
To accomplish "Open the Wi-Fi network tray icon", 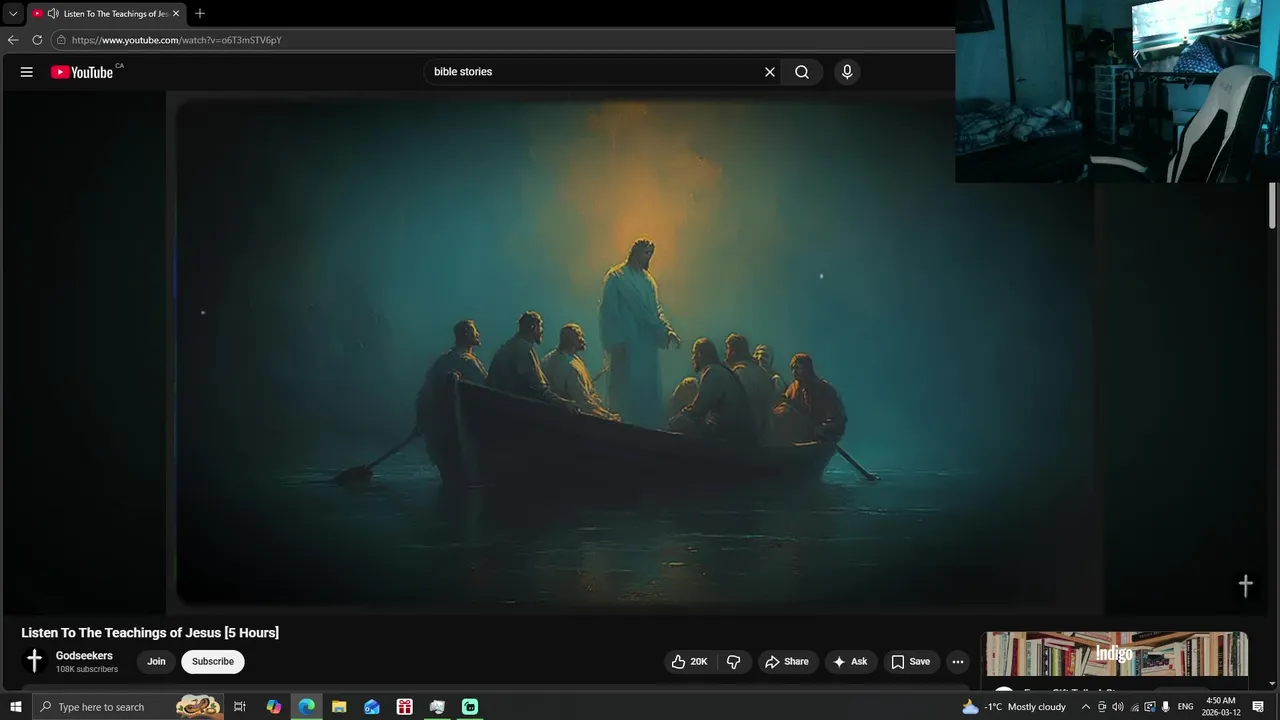I will (x=1134, y=707).
